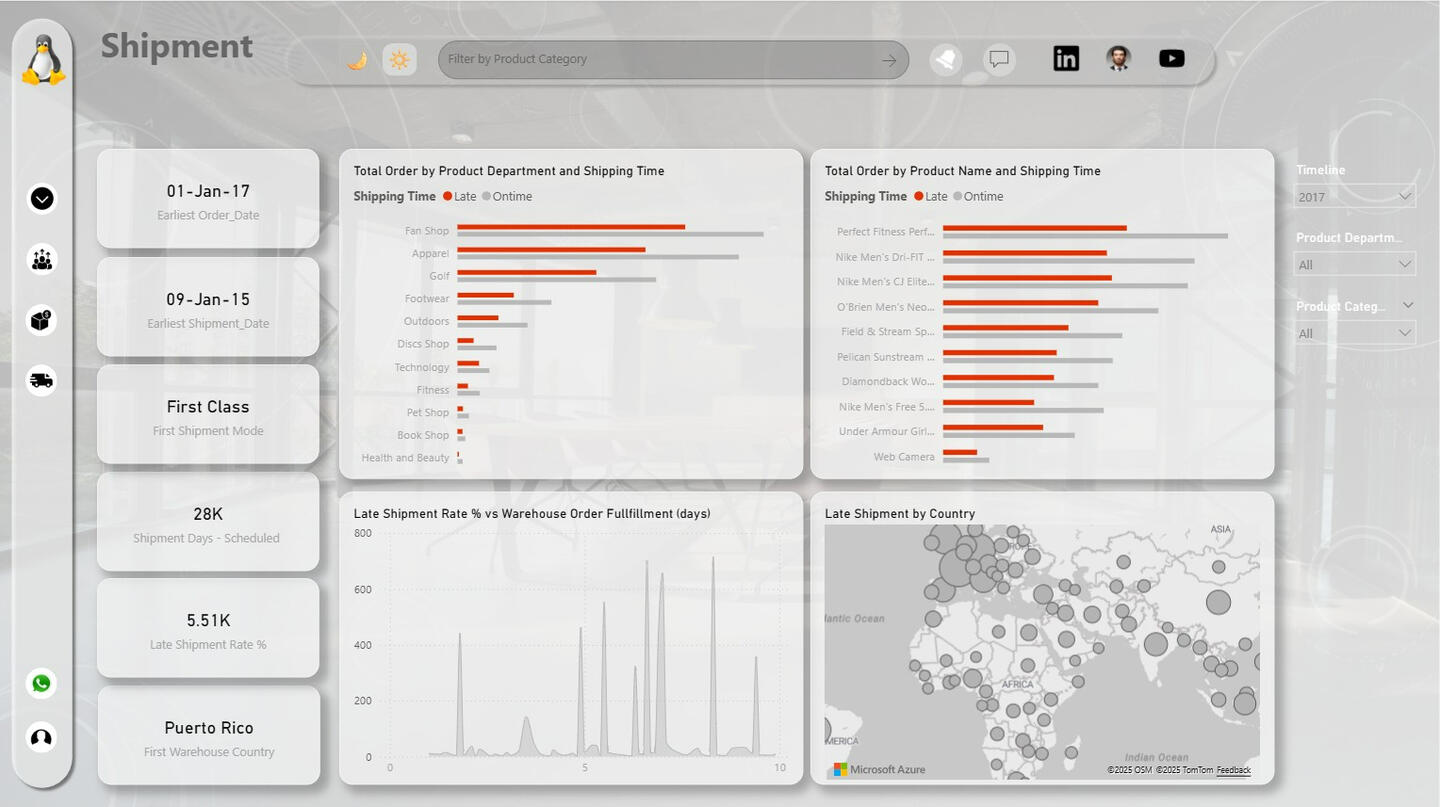Click the Filter by Product Category field
The image size is (1440, 807).
click(660, 60)
